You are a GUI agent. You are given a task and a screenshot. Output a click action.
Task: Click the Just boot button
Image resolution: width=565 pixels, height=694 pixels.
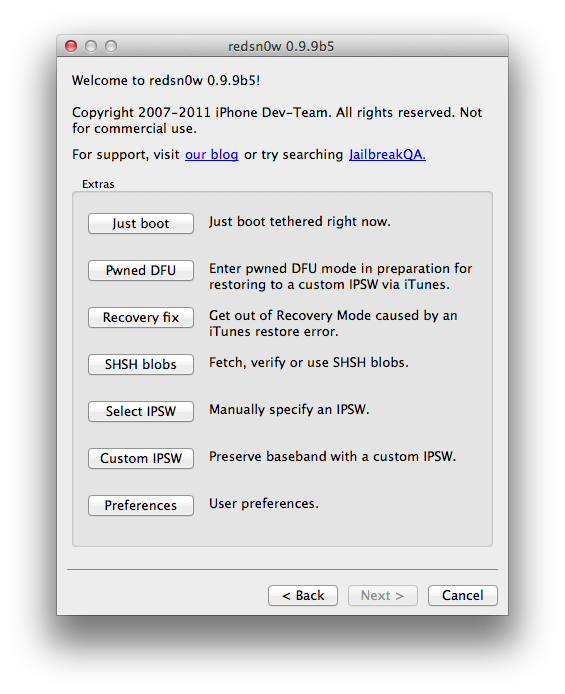pyautogui.click(x=141, y=224)
